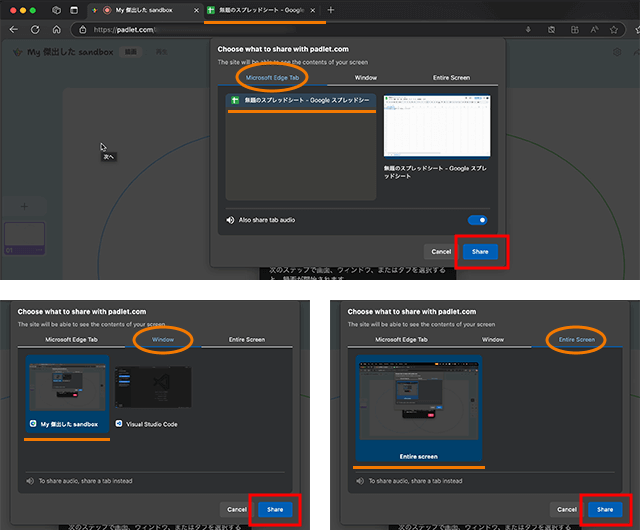The height and width of the screenshot is (530, 640).
Task: Cancel the dialog showing Visual Studio Code
Action: pos(237,509)
